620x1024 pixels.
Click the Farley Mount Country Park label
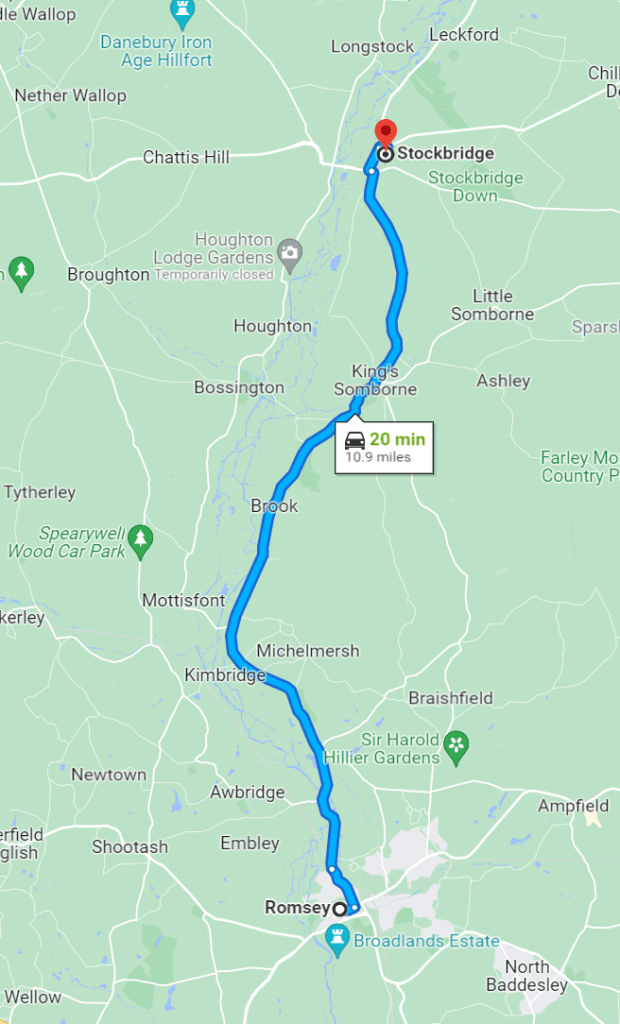pyautogui.click(x=579, y=467)
